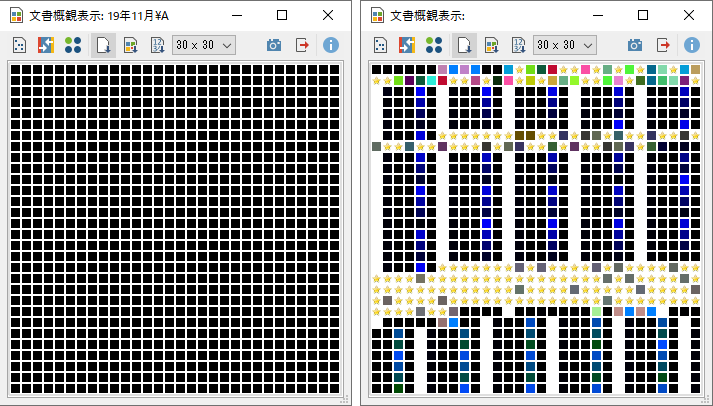Viewport: 713px width, 406px height.
Task: Click blue info icon in right window
Action: click(692, 45)
